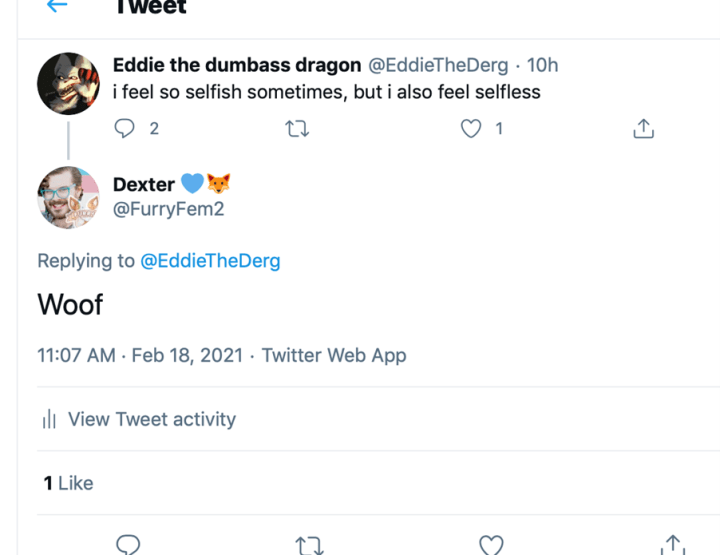720x555 pixels.
Task: Open the @FurryFem2 handle
Action: click(x=166, y=208)
